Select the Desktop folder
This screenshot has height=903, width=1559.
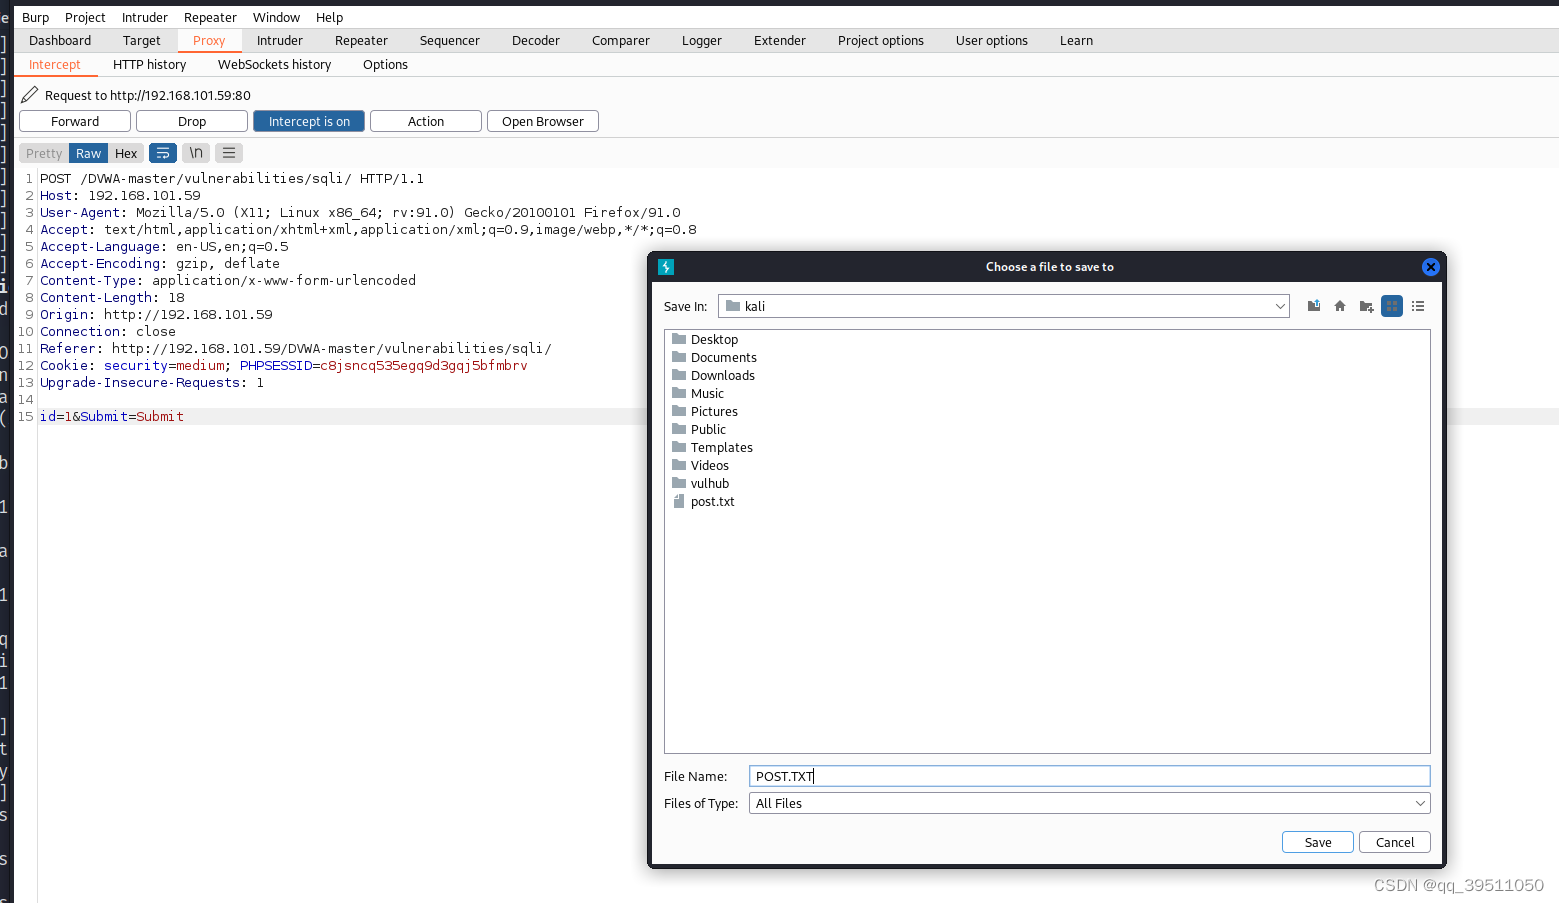[x=704, y=340]
